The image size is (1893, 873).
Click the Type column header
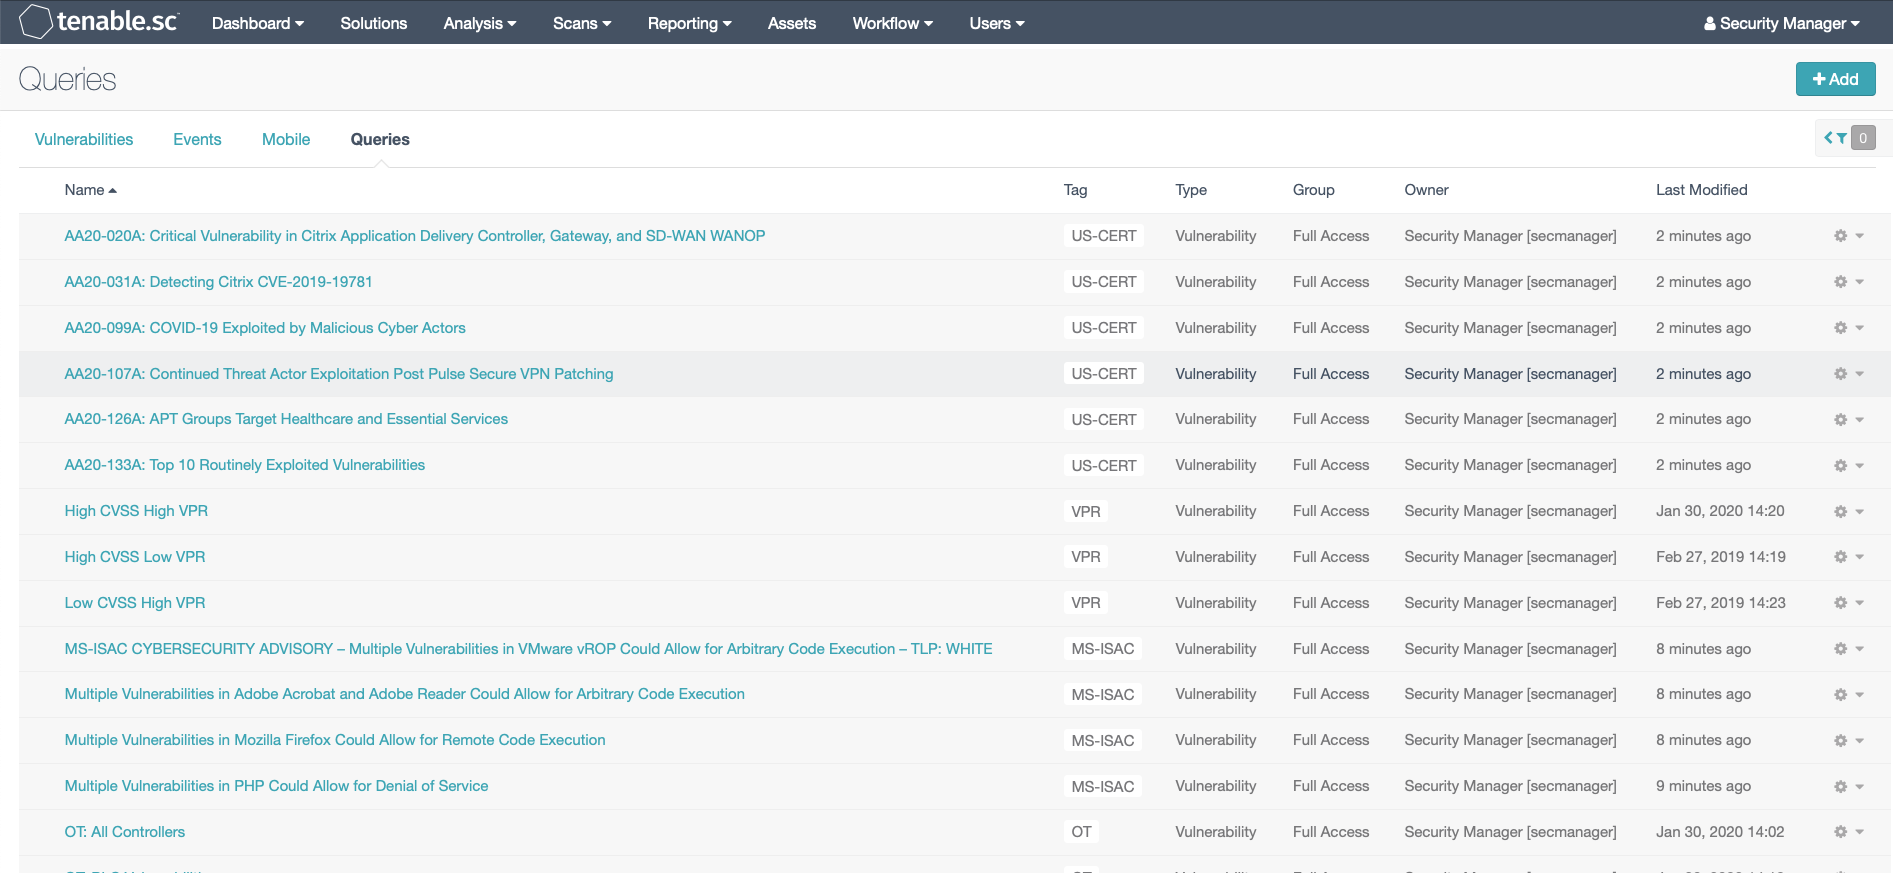1191,190
